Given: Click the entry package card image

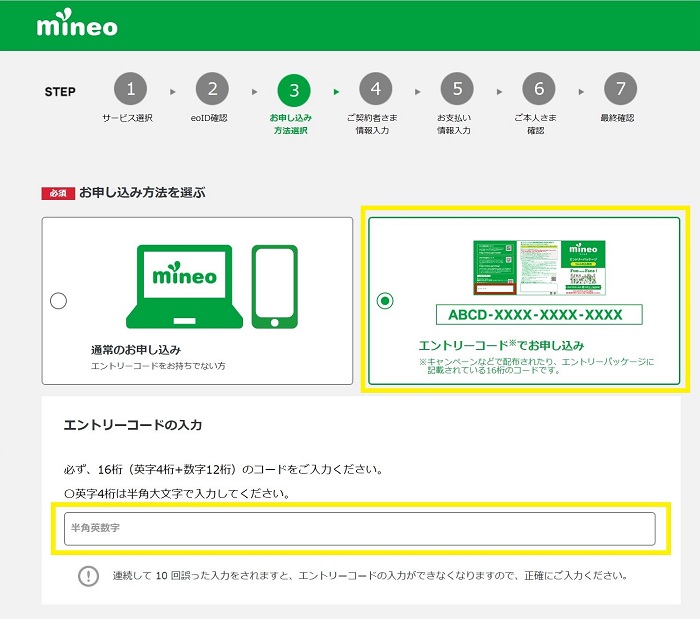Looking at the screenshot, I should [x=539, y=268].
